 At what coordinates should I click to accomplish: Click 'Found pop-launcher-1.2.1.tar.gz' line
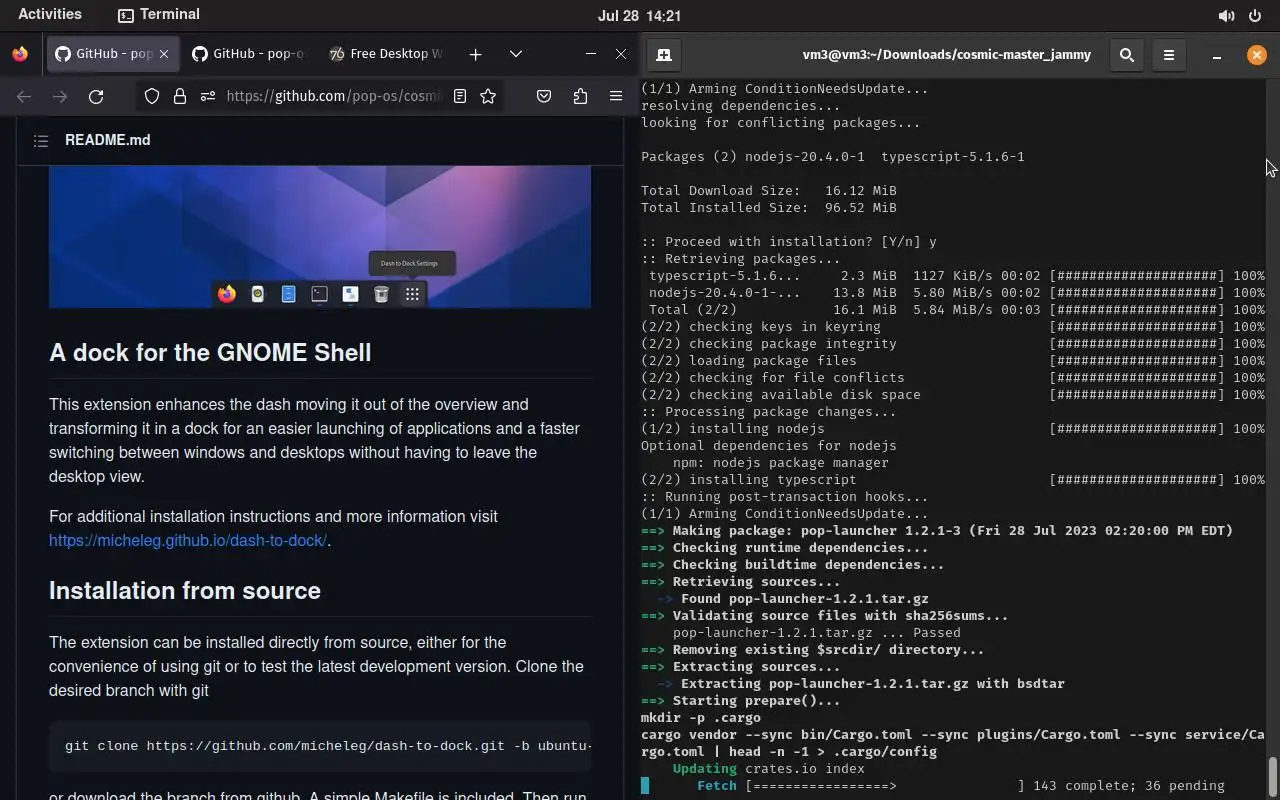(793, 598)
